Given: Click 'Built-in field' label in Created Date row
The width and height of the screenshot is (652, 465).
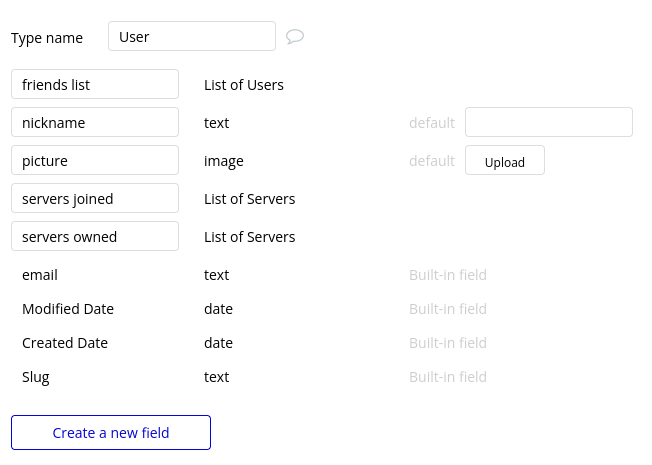Looking at the screenshot, I should (448, 343).
